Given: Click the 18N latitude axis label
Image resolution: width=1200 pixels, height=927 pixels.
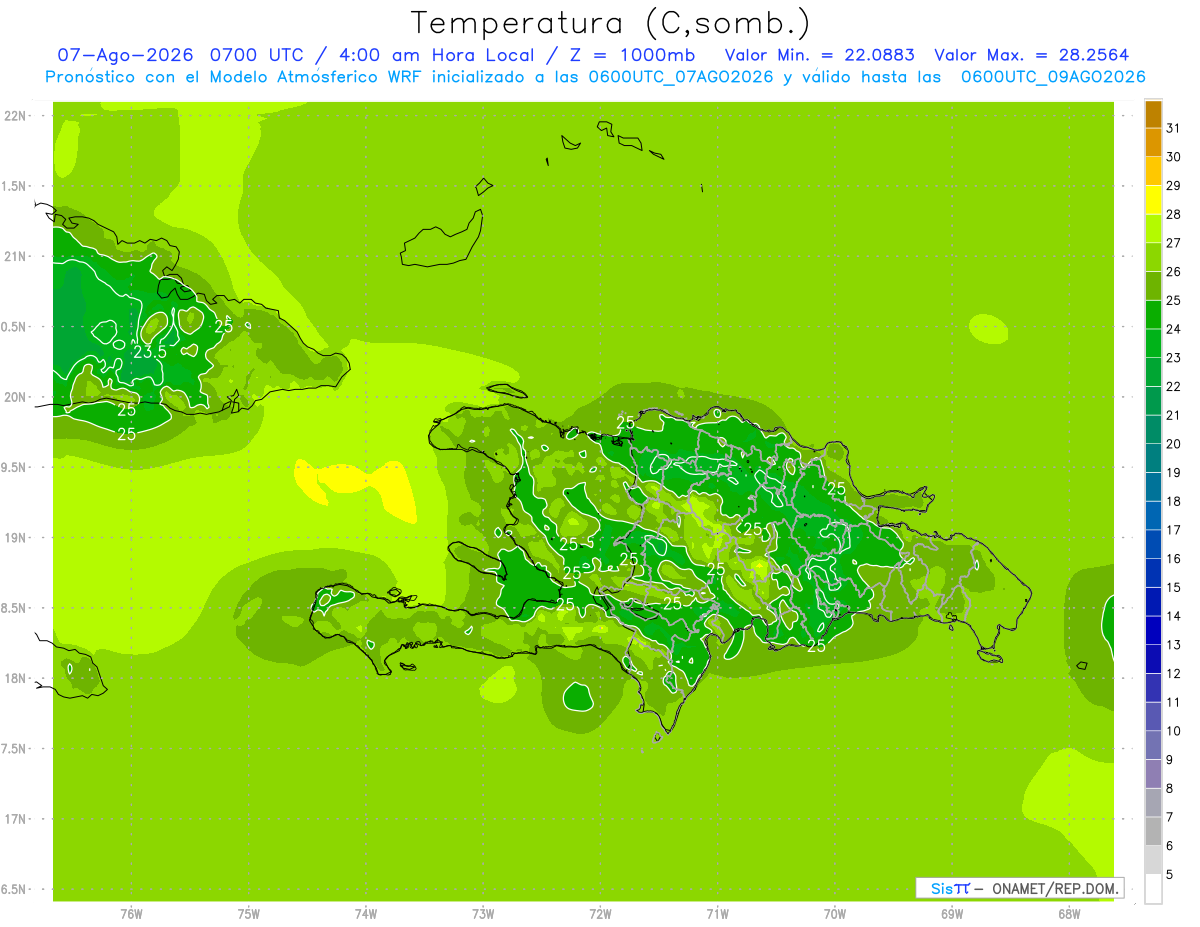Looking at the screenshot, I should (15, 679).
